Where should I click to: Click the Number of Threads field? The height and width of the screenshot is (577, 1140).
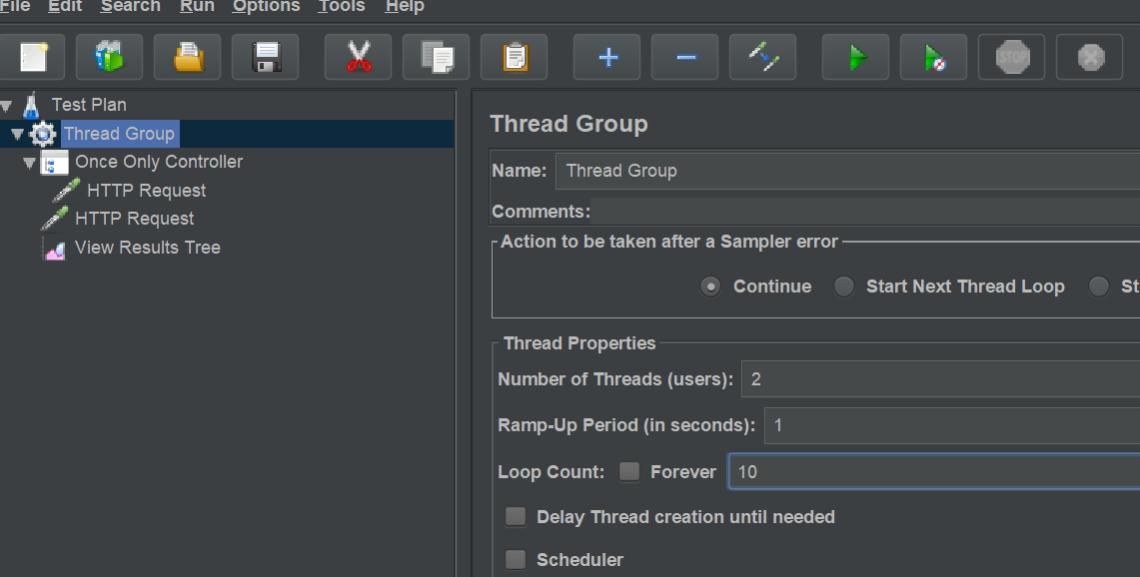click(x=940, y=379)
